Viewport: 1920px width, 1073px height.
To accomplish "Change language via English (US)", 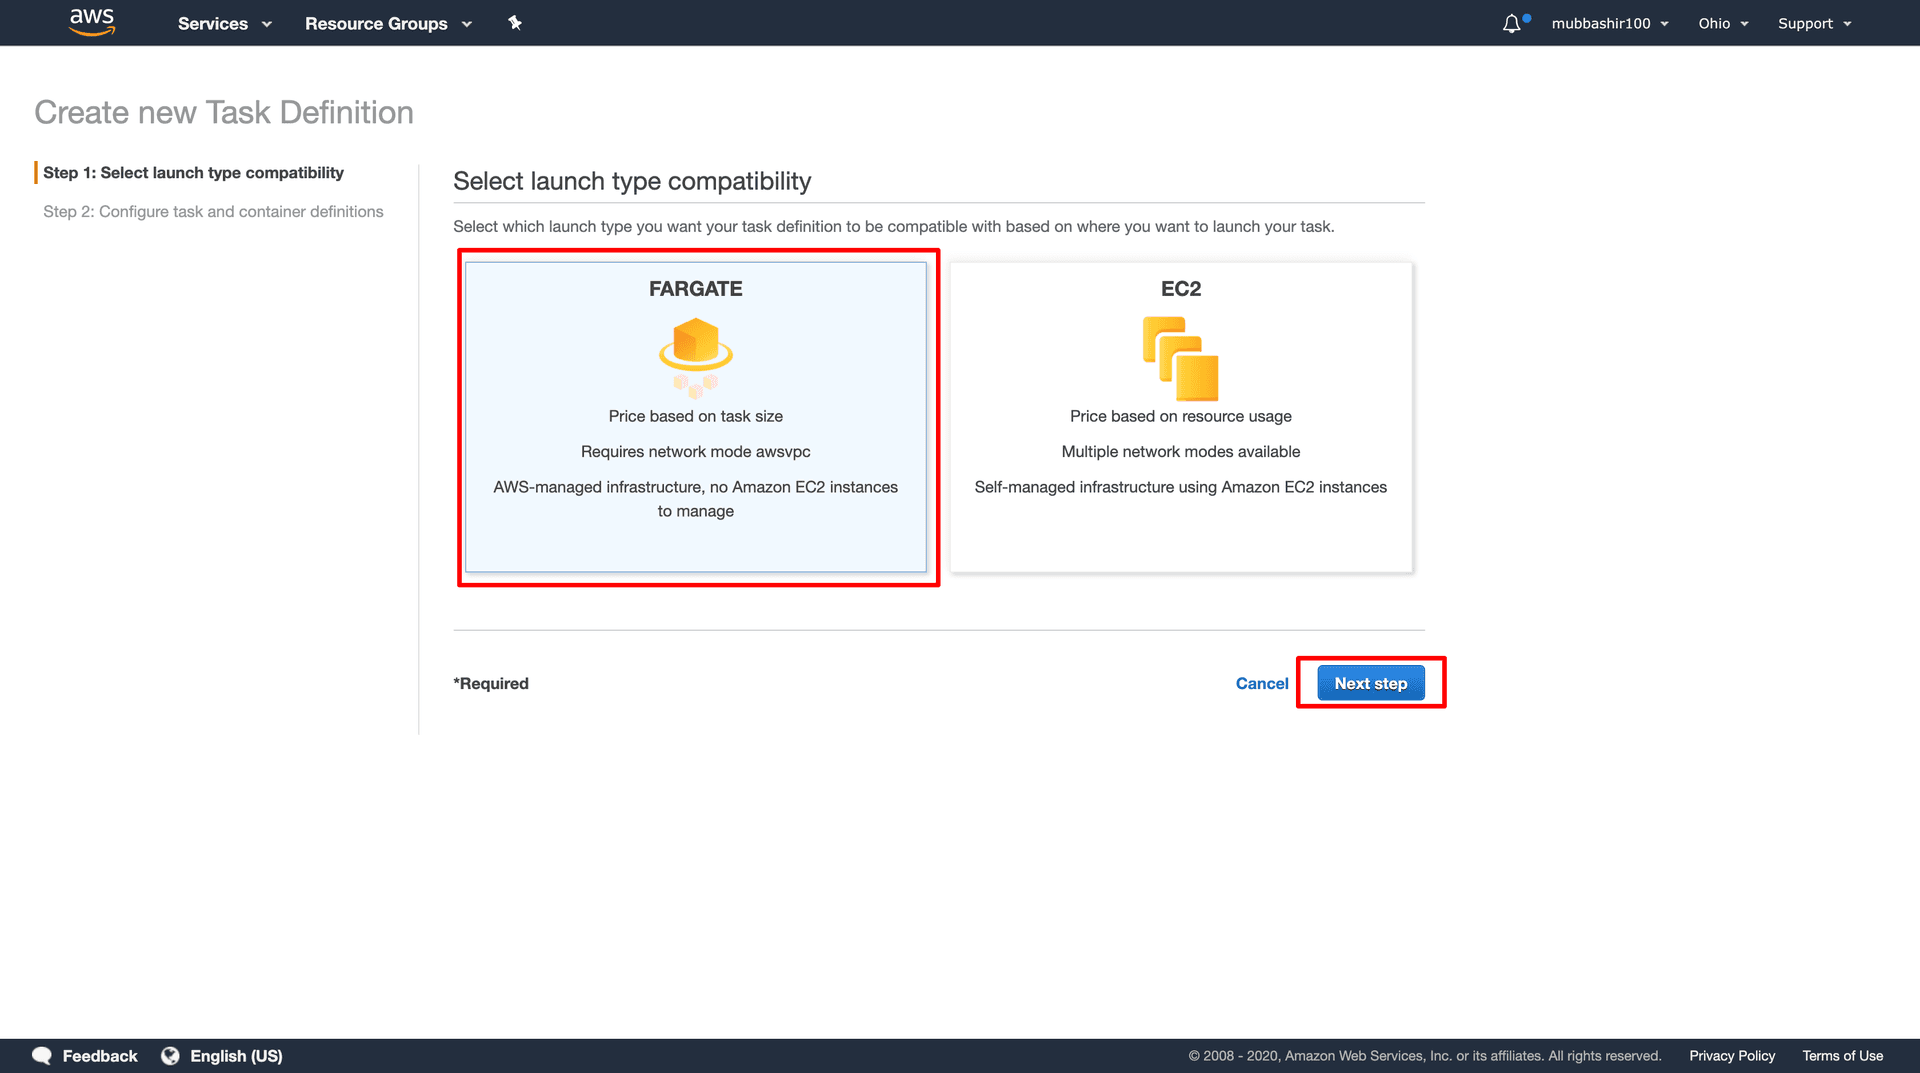I will click(x=236, y=1056).
